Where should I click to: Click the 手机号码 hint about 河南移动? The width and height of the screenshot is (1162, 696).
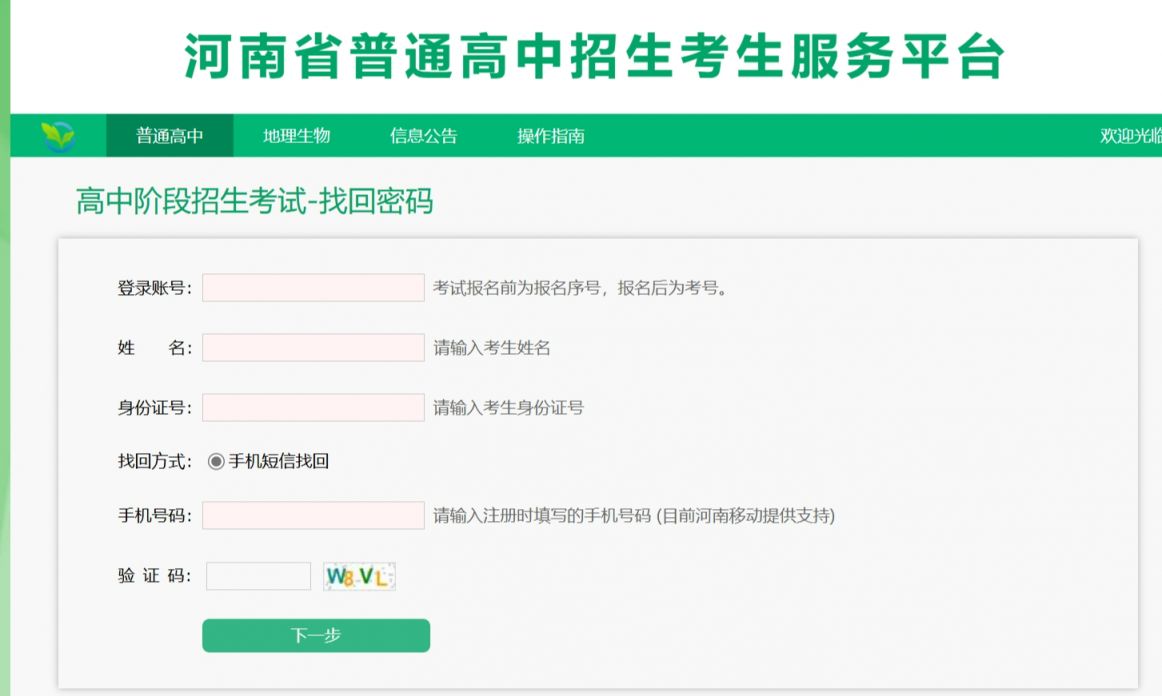tap(634, 515)
